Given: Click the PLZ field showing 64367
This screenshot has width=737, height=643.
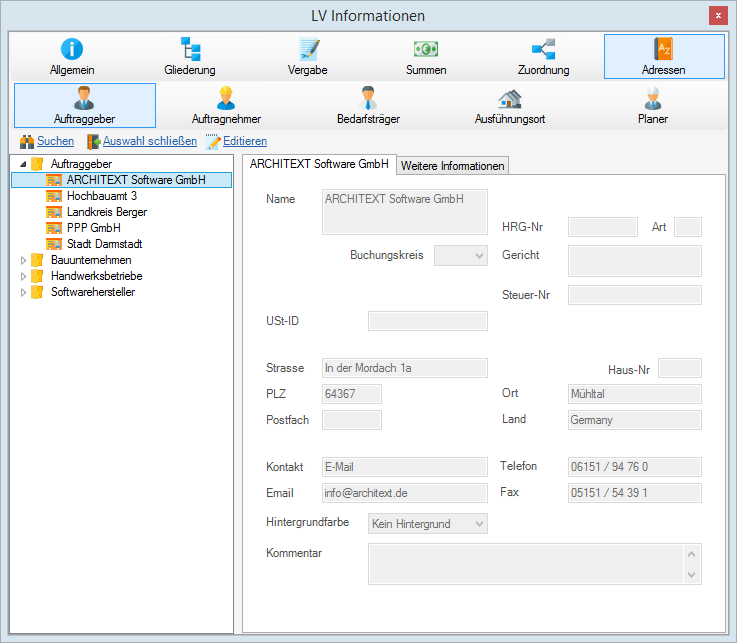Looking at the screenshot, I should [x=352, y=394].
